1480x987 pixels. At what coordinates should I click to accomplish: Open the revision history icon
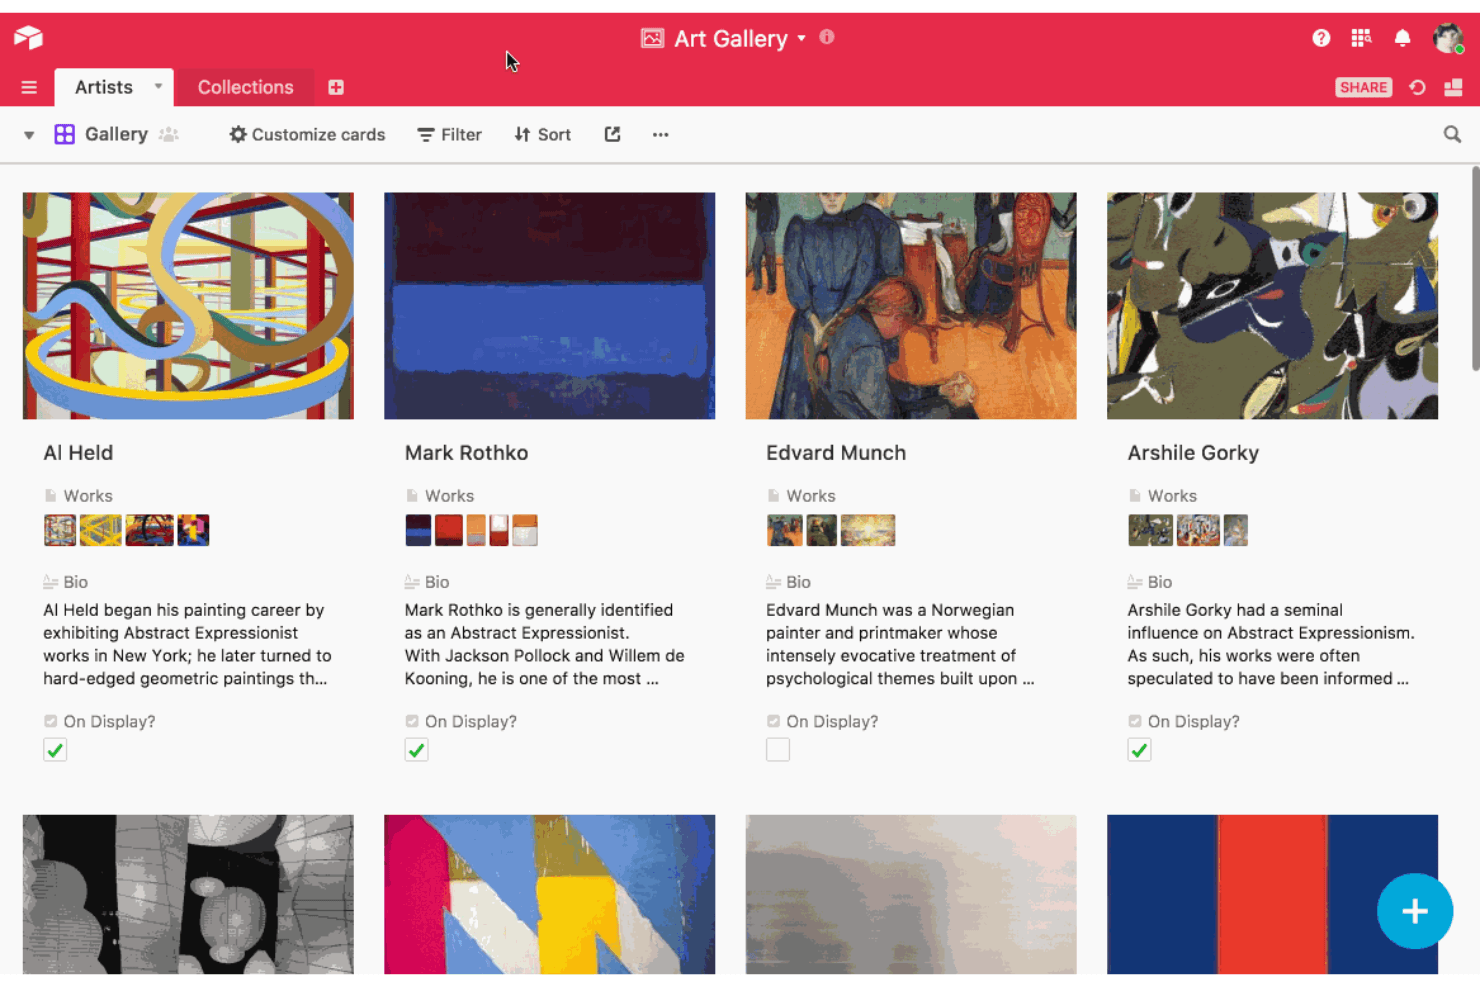coord(1417,87)
